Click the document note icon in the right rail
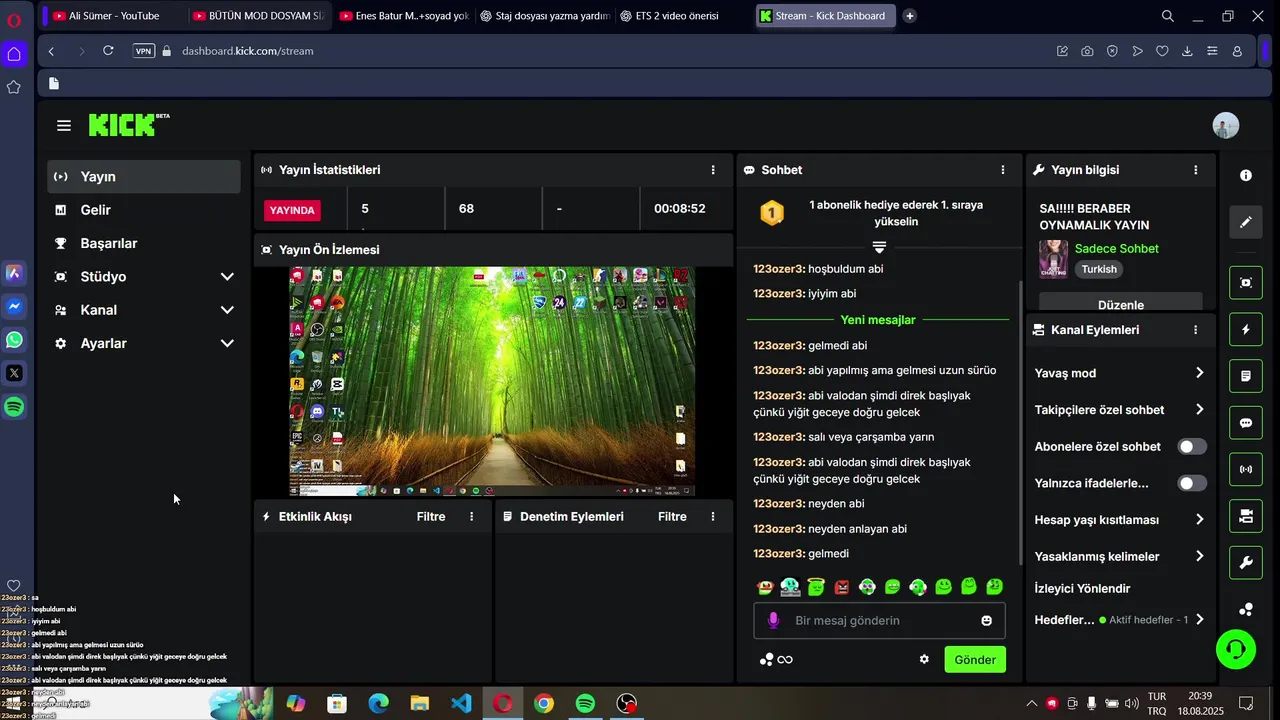The height and width of the screenshot is (720, 1280). pos(1246,376)
